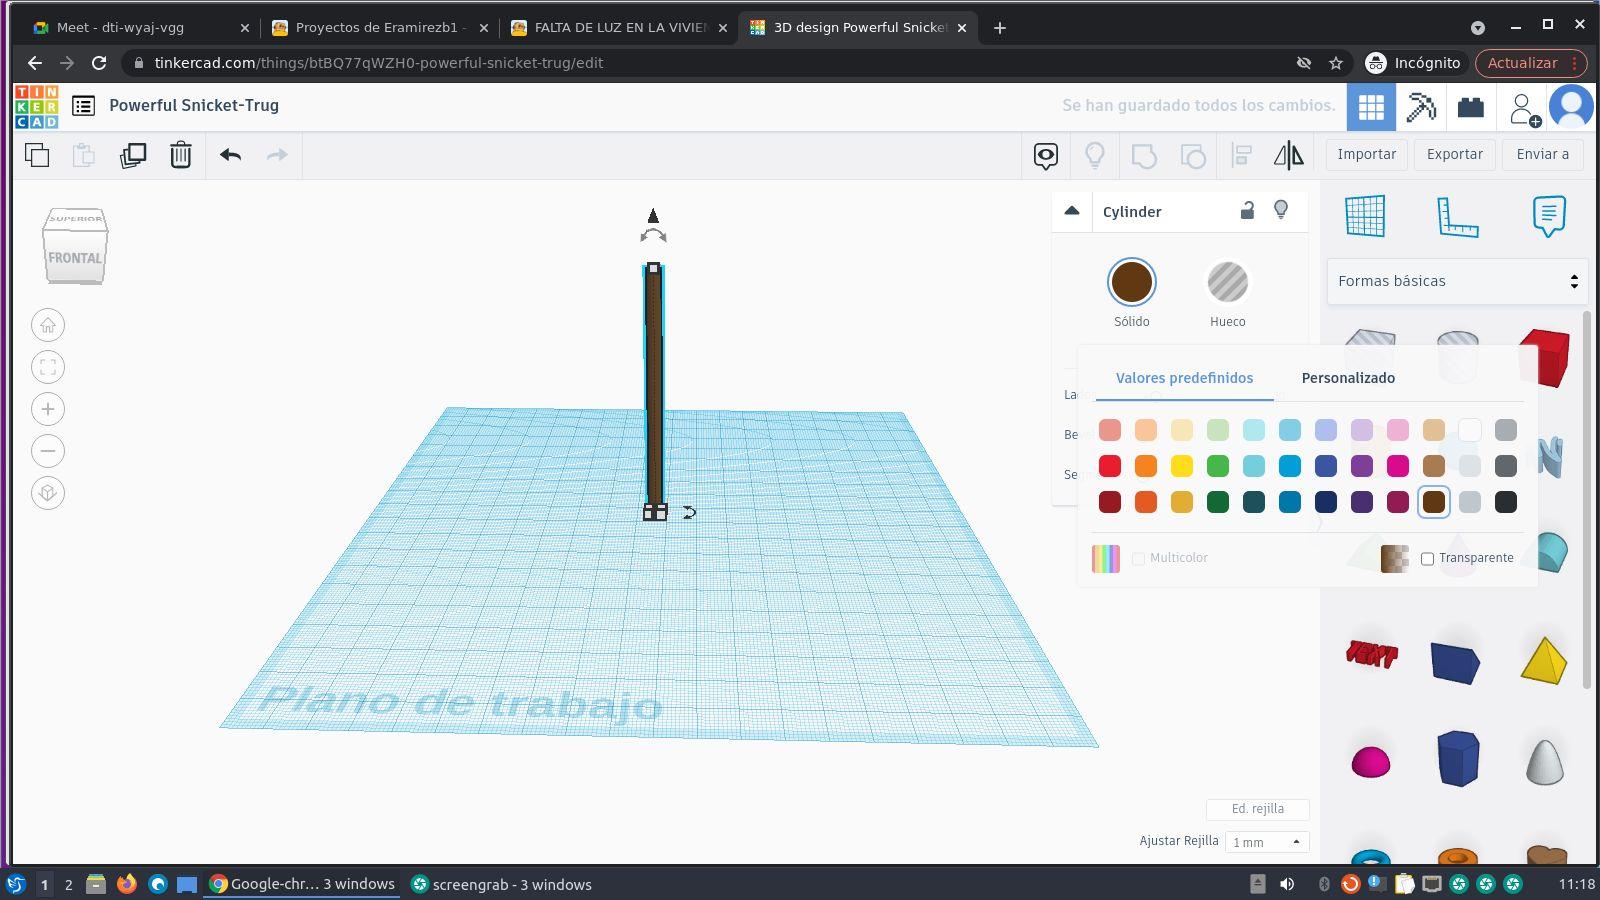1600x900 pixels.
Task: Zoom in on the workplane
Action: click(48, 409)
